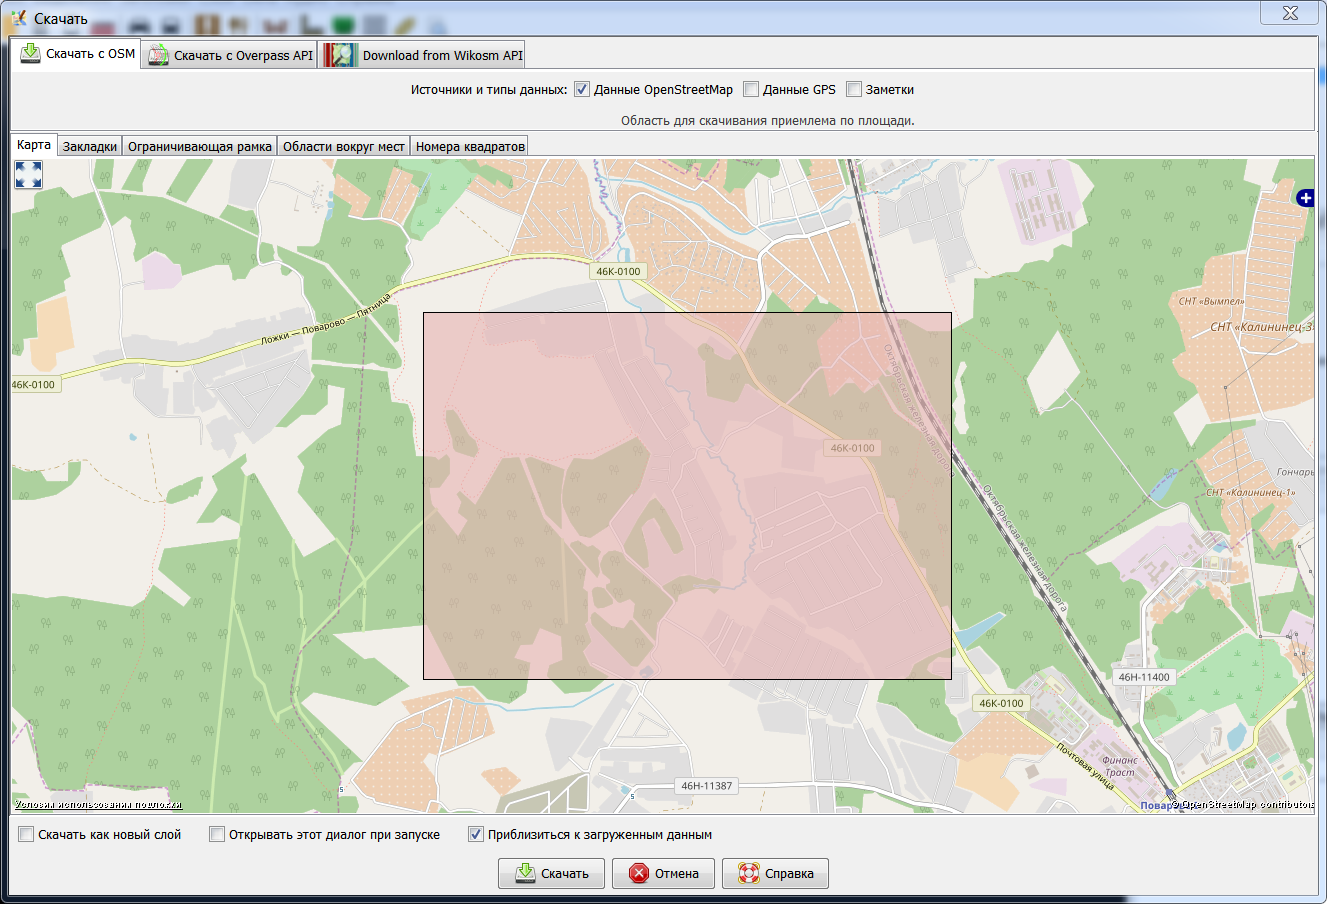Click the 'Отмена' cancel button
This screenshot has height=904, width=1327.
(x=665, y=873)
